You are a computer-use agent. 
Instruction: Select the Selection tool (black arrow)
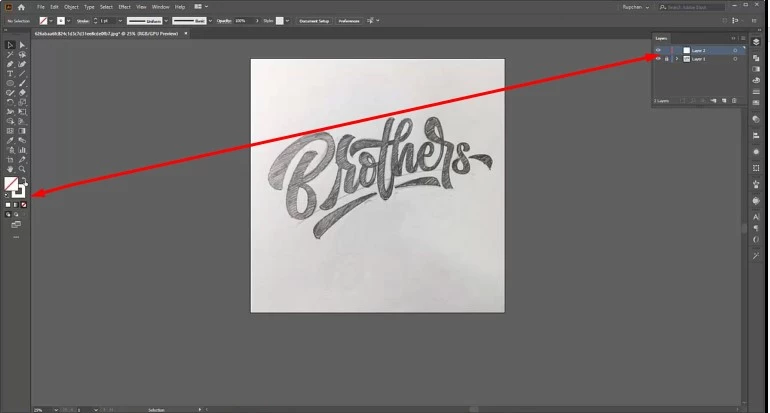tap(10, 45)
